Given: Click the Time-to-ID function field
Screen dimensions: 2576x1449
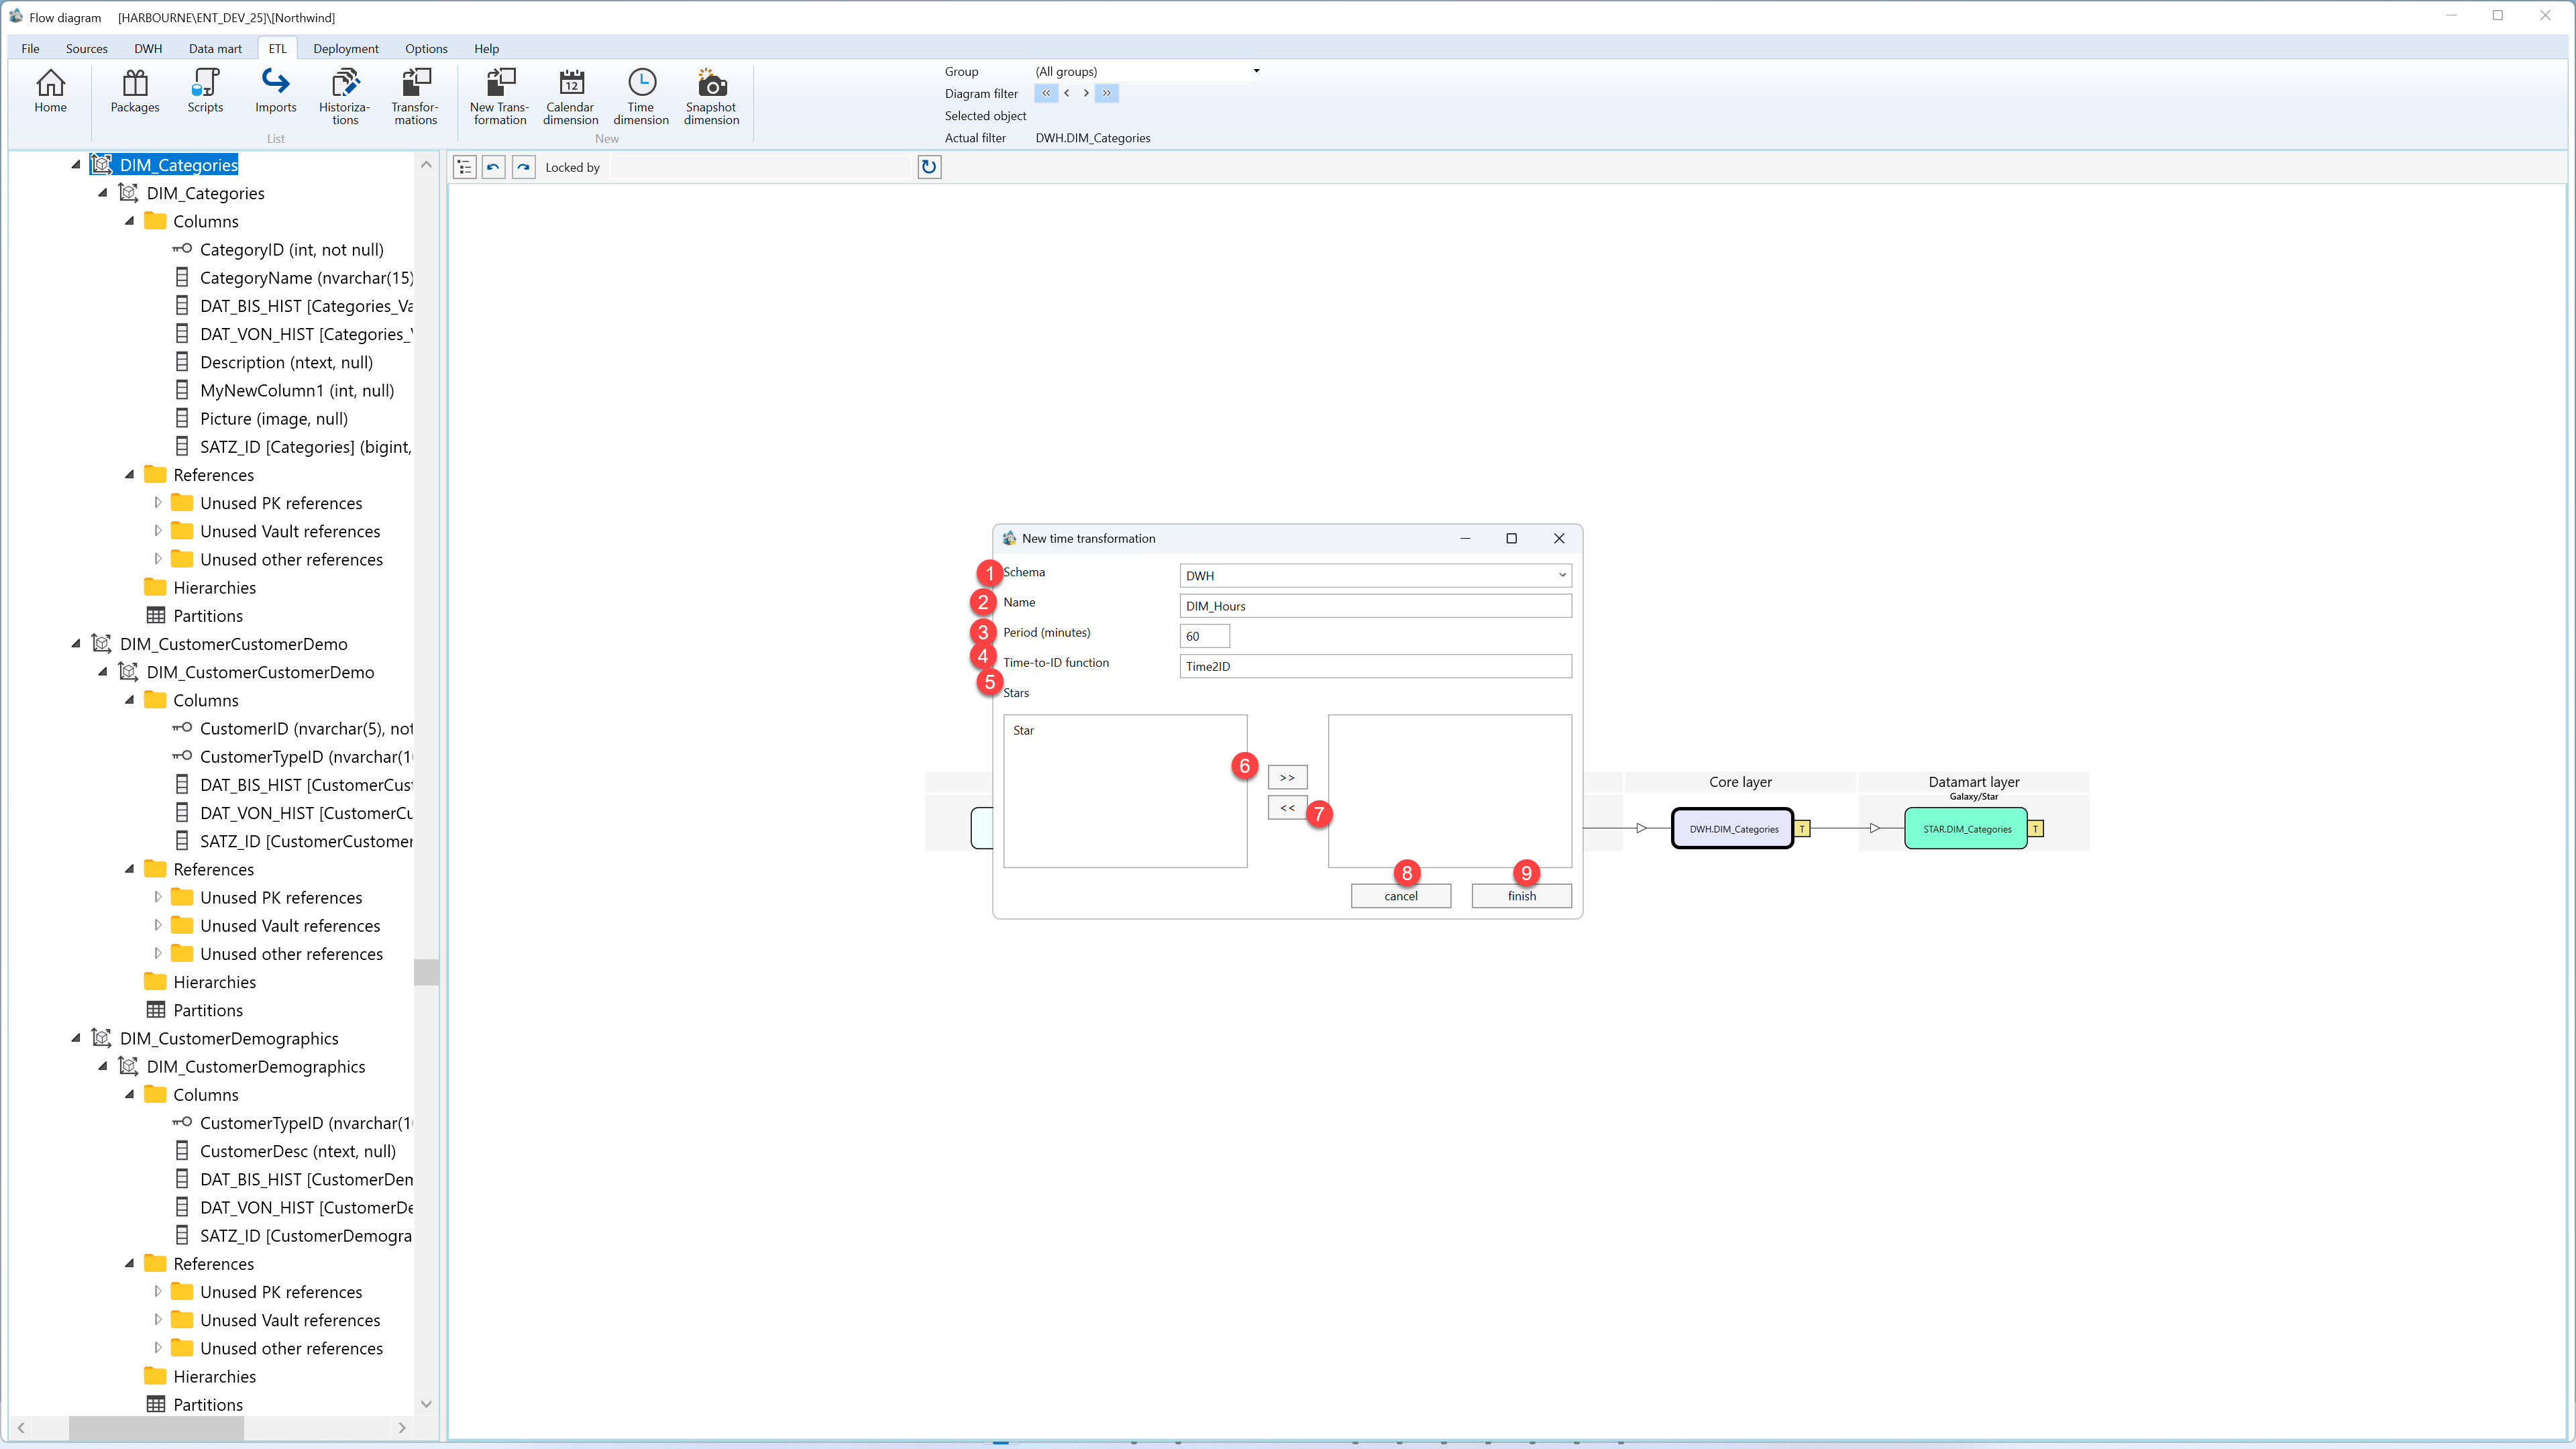Looking at the screenshot, I should [1375, 666].
